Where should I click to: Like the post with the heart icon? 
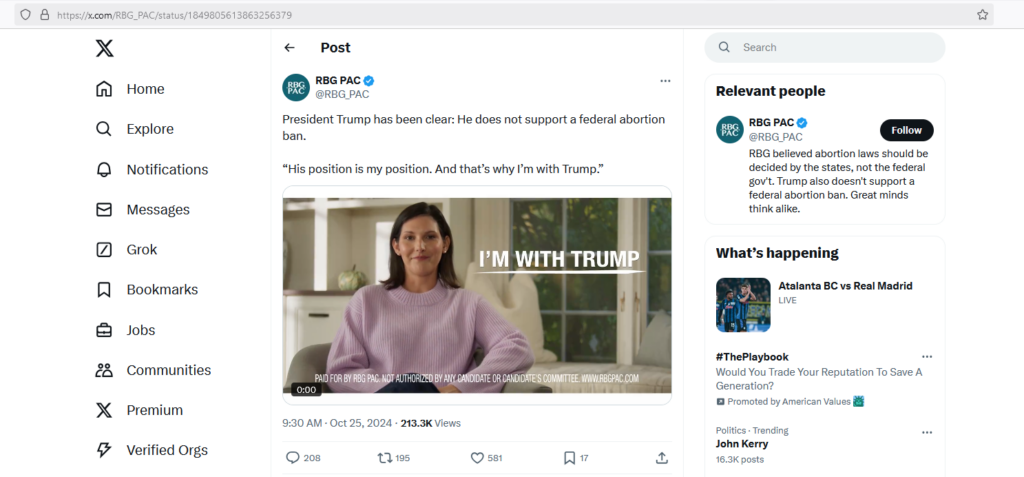(x=477, y=457)
